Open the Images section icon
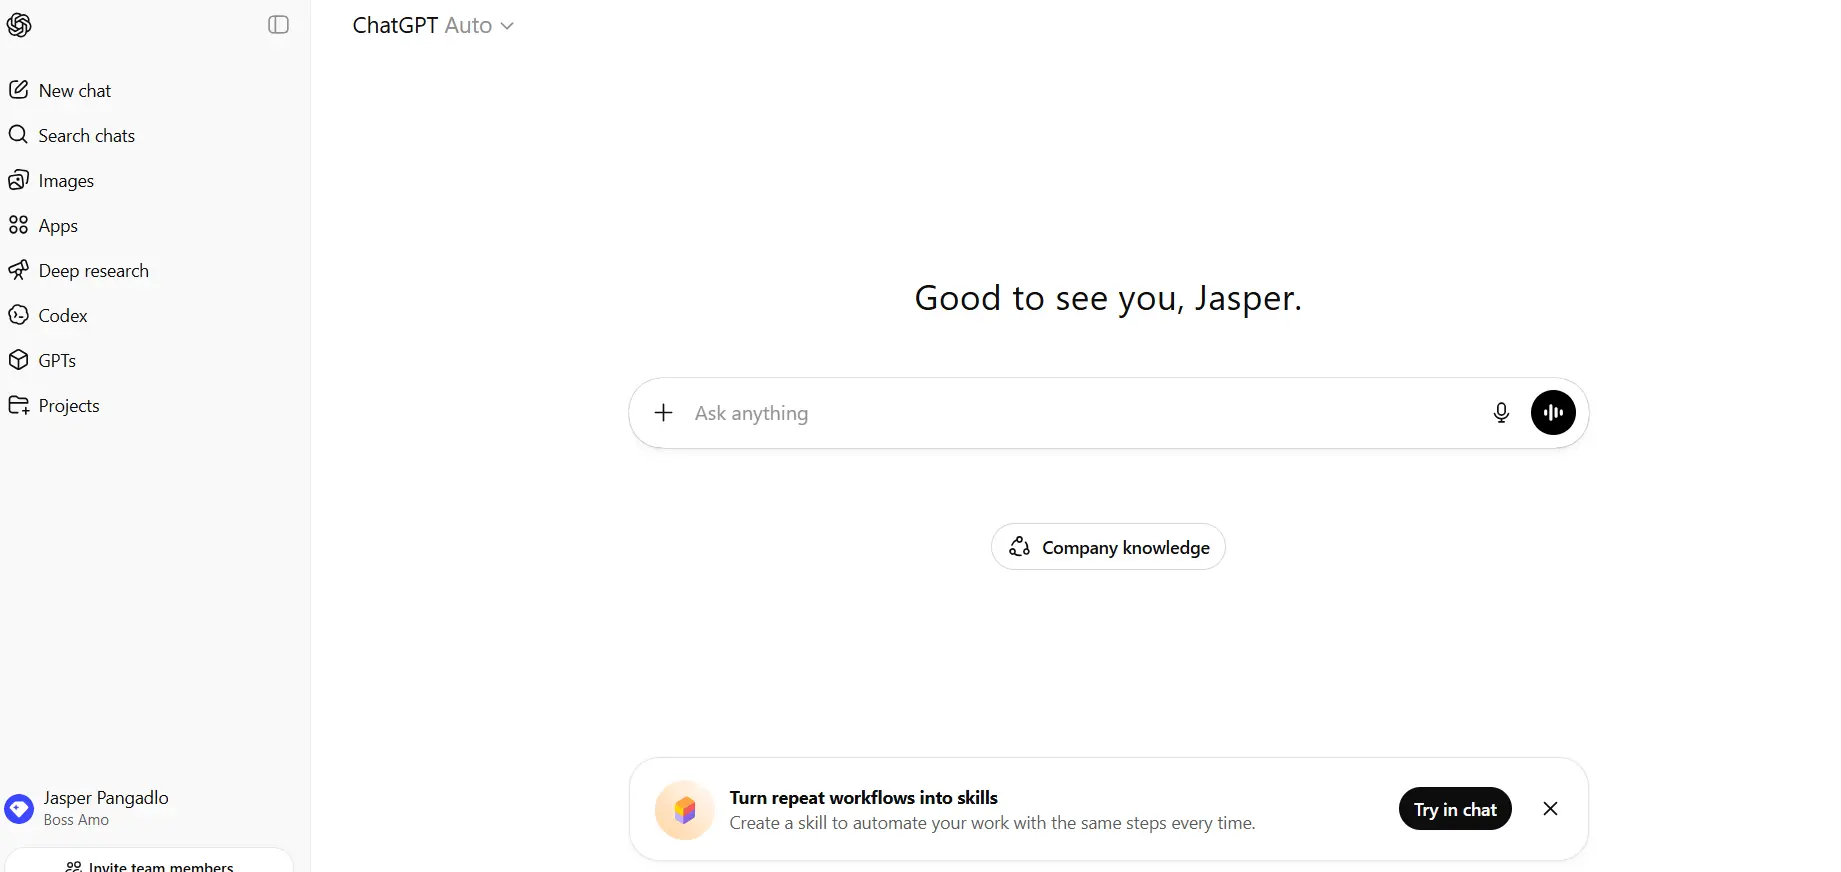1841x872 pixels. click(19, 180)
